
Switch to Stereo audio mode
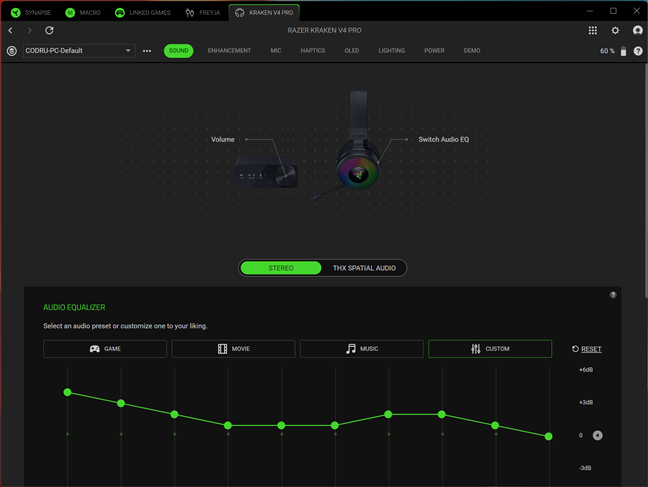click(x=281, y=268)
